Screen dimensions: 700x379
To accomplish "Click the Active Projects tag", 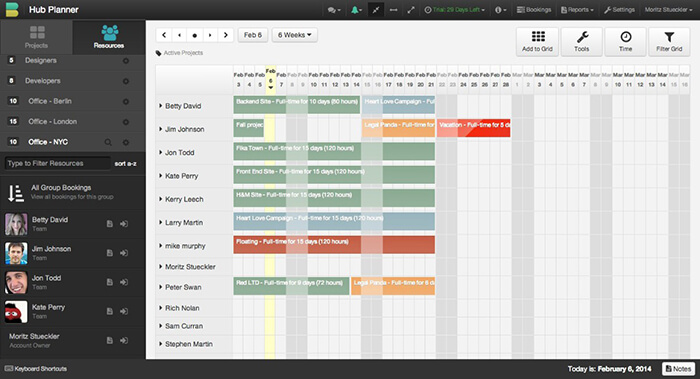I will (x=179, y=53).
